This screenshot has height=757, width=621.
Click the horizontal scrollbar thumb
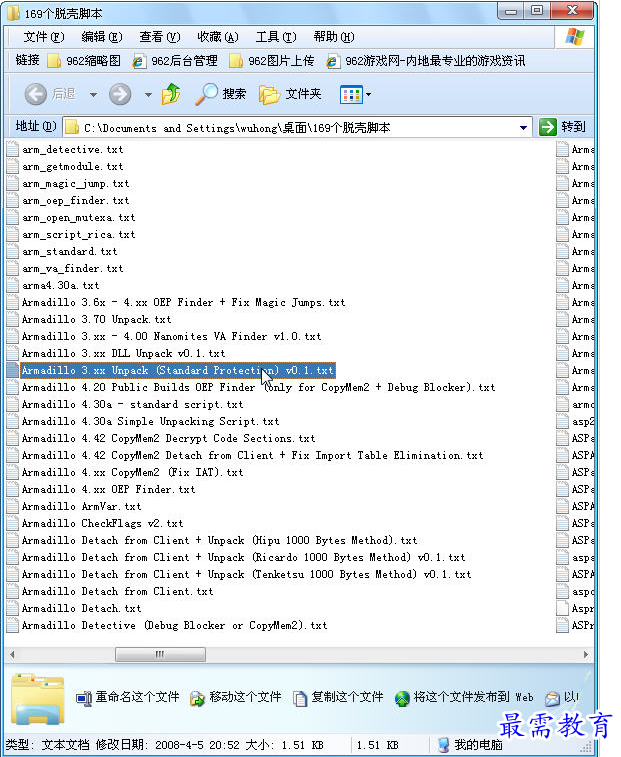tap(160, 655)
